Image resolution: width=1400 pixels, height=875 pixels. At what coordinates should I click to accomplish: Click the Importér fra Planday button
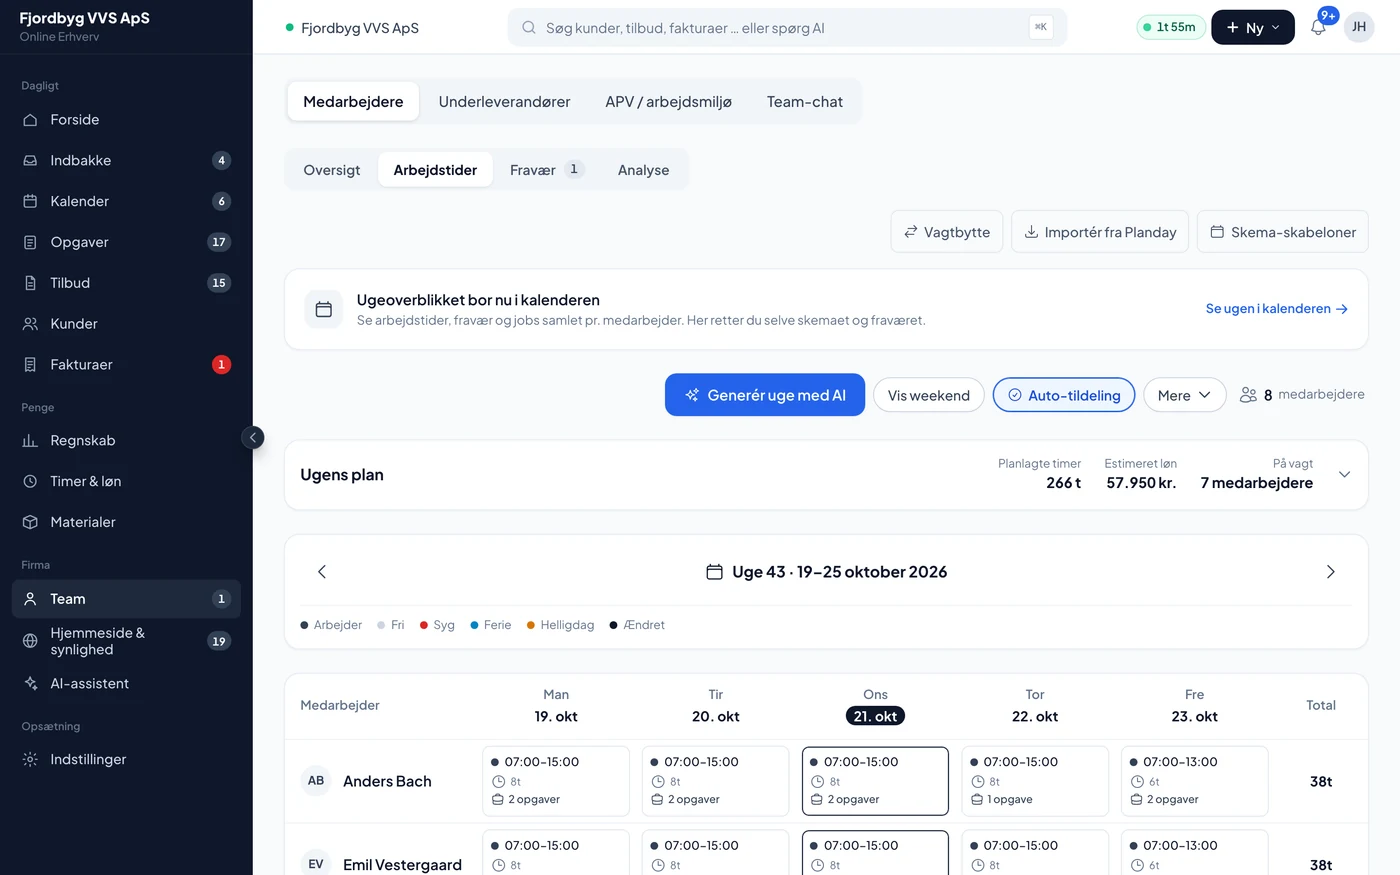point(1100,232)
